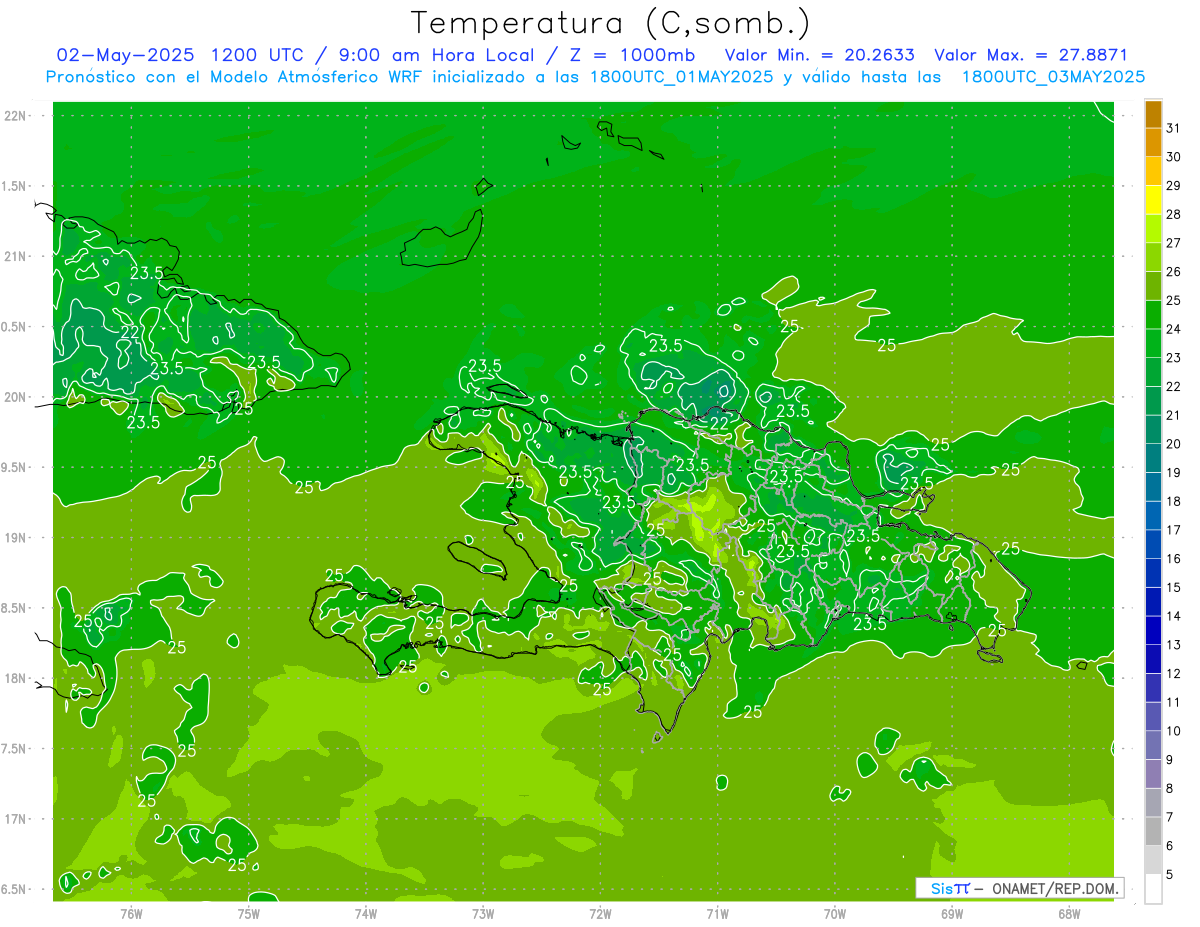Click the "7.5N" latitude label

tap(15, 749)
